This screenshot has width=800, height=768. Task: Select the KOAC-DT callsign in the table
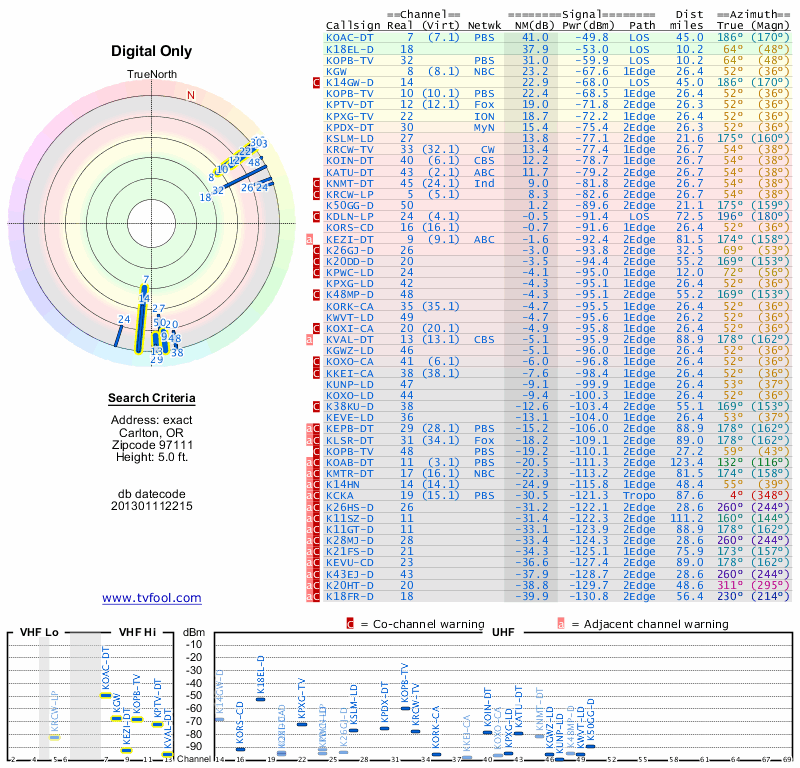point(350,37)
